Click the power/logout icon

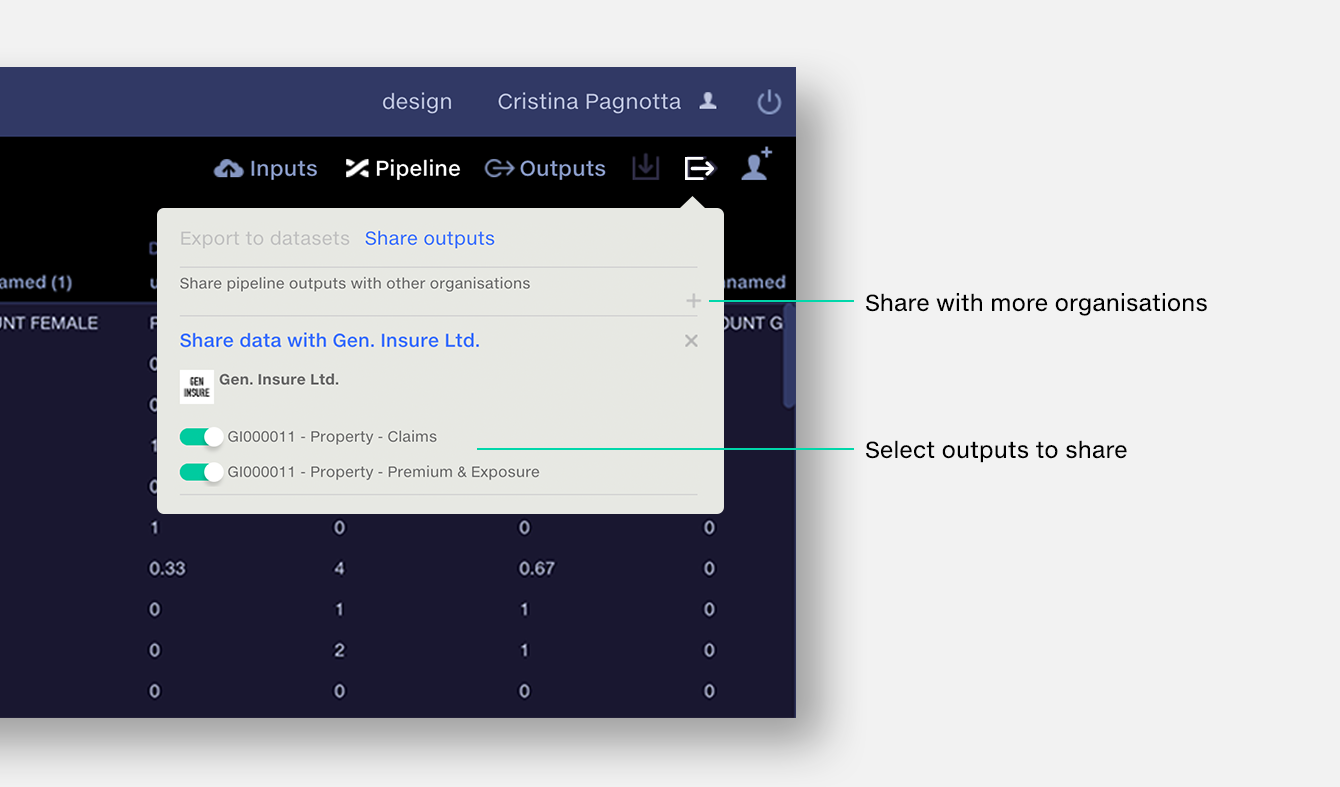tap(769, 101)
